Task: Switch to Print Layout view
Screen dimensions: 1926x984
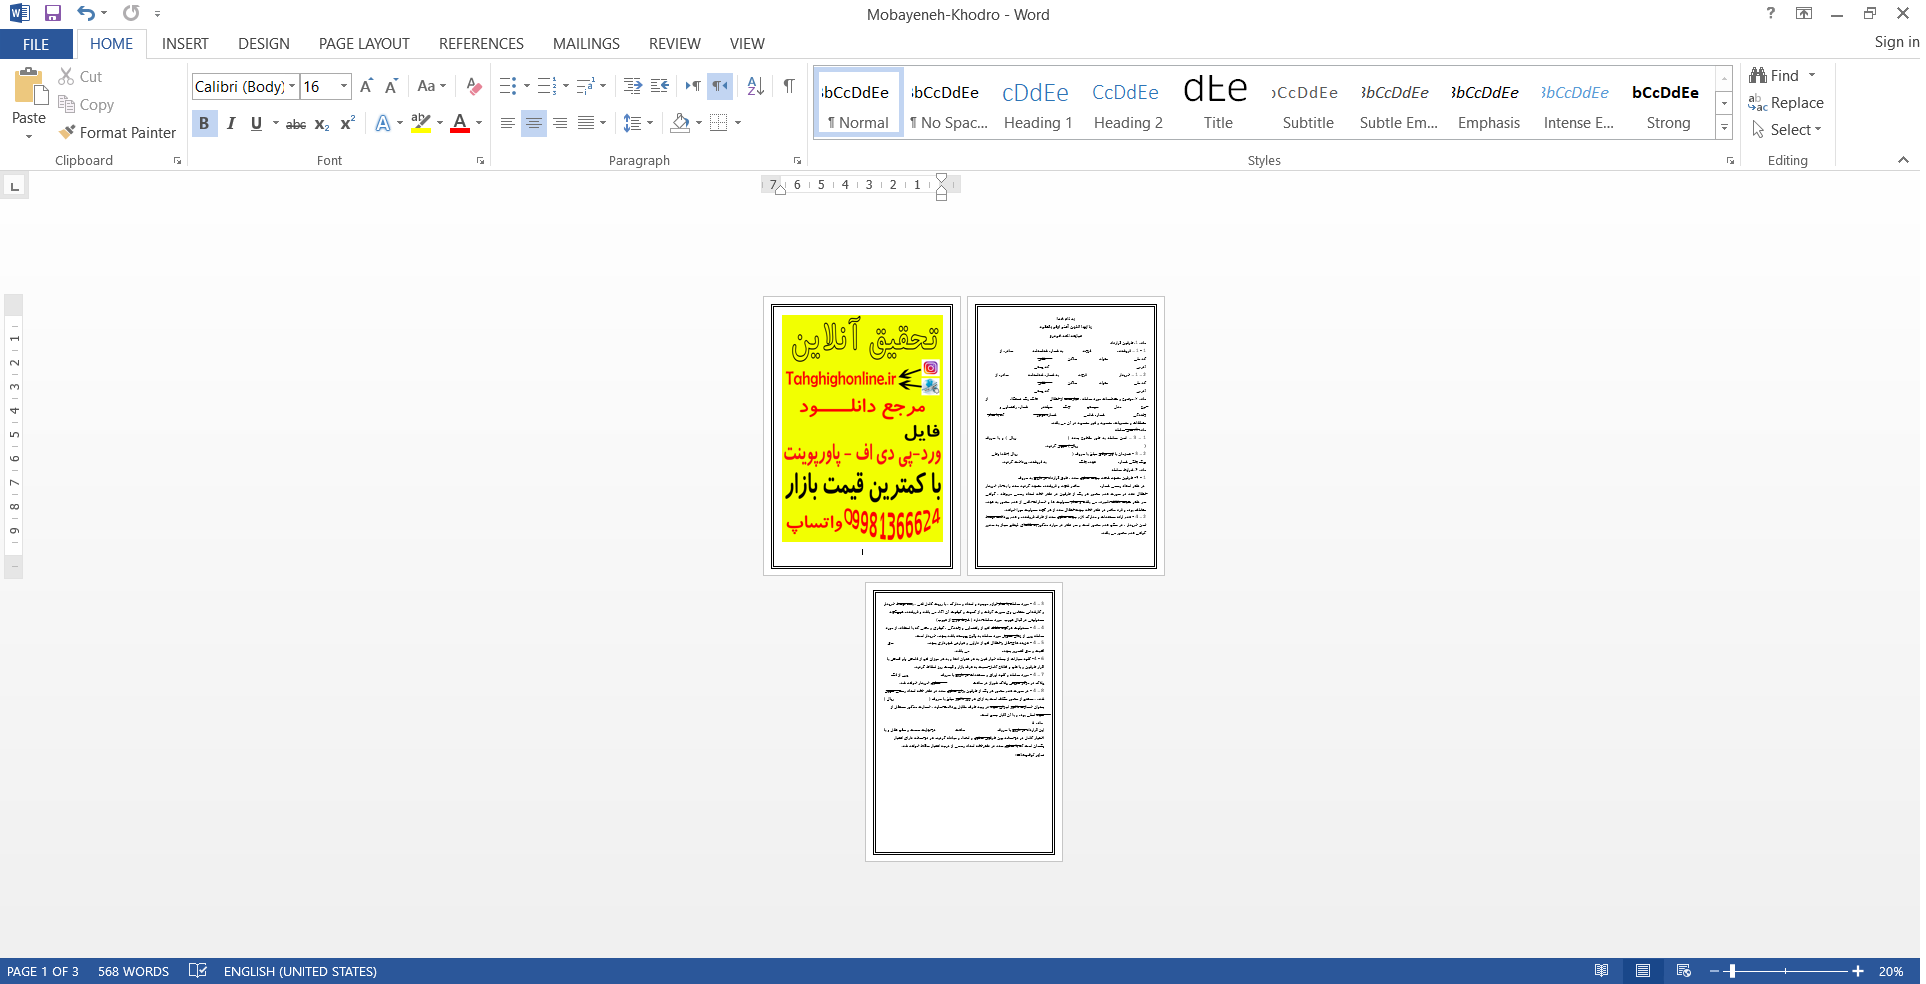Action: (1643, 971)
